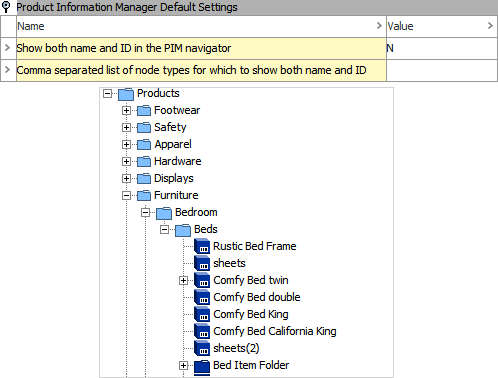The height and width of the screenshot is (378, 498).
Task: Select the Comfy Bed California King icon
Action: [202, 331]
